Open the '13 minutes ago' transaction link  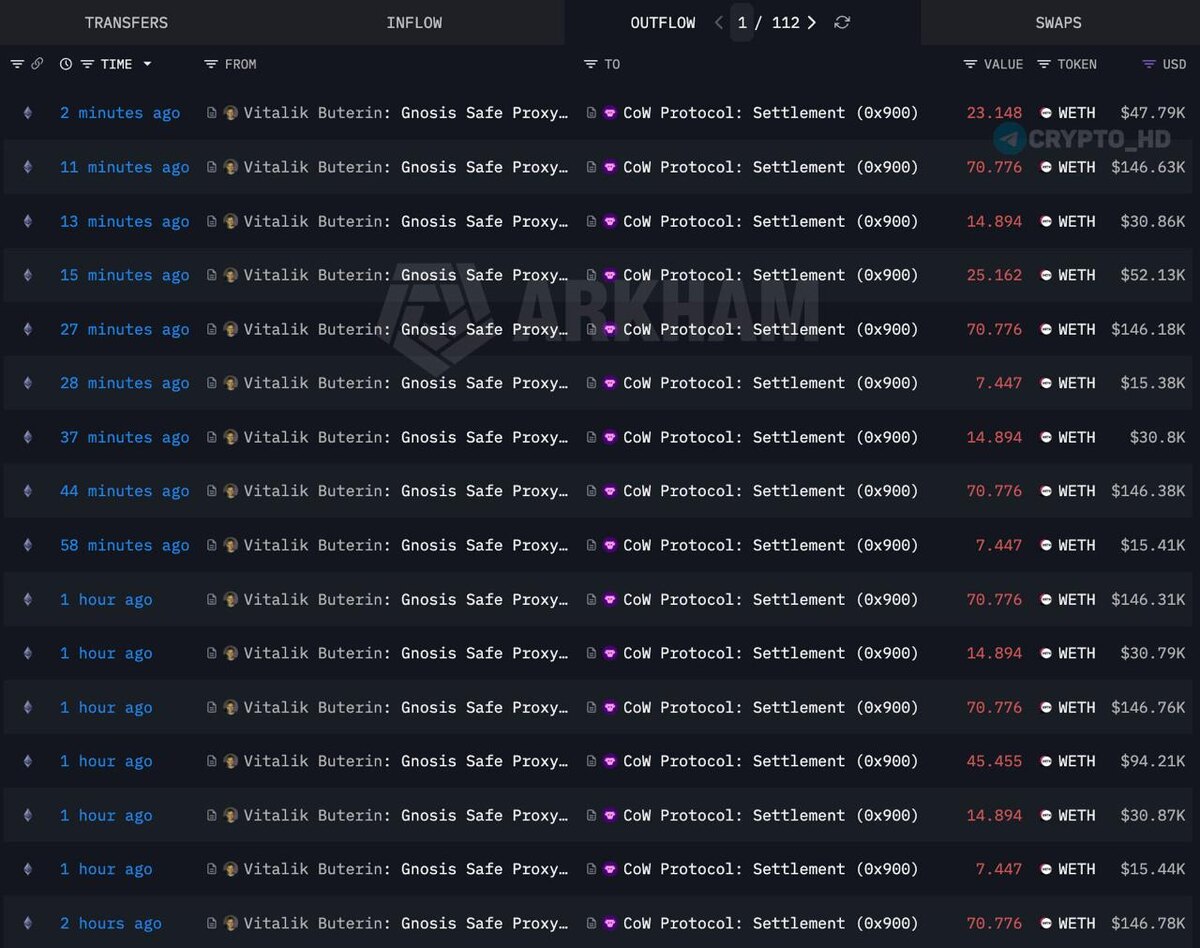[124, 221]
